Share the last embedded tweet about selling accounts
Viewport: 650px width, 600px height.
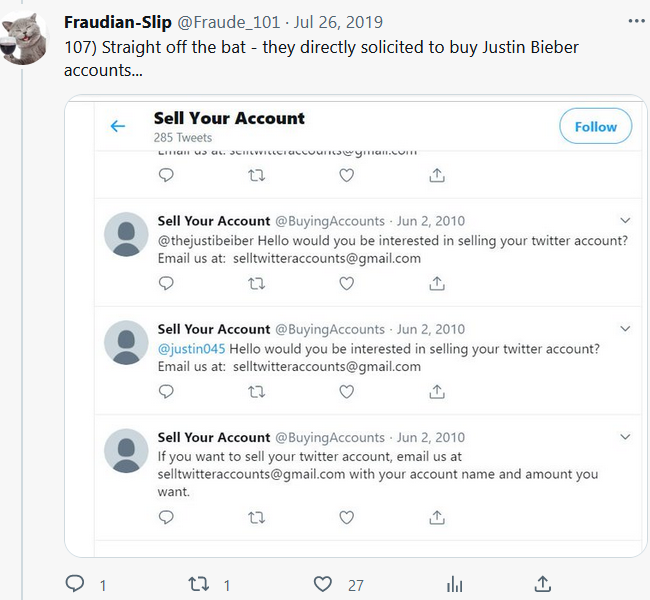(x=437, y=517)
